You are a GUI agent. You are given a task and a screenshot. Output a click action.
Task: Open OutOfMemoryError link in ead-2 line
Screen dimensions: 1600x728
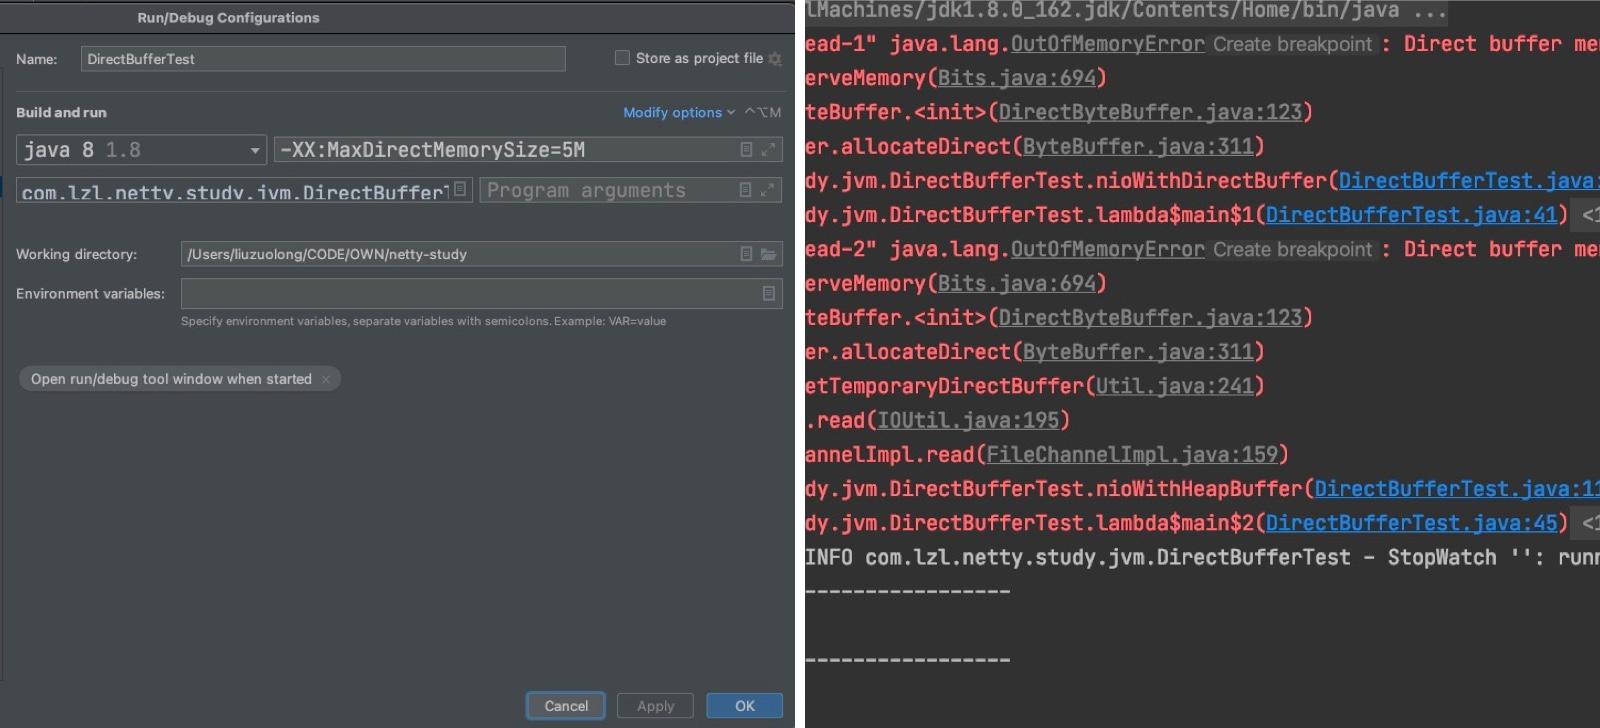pyautogui.click(x=1107, y=250)
